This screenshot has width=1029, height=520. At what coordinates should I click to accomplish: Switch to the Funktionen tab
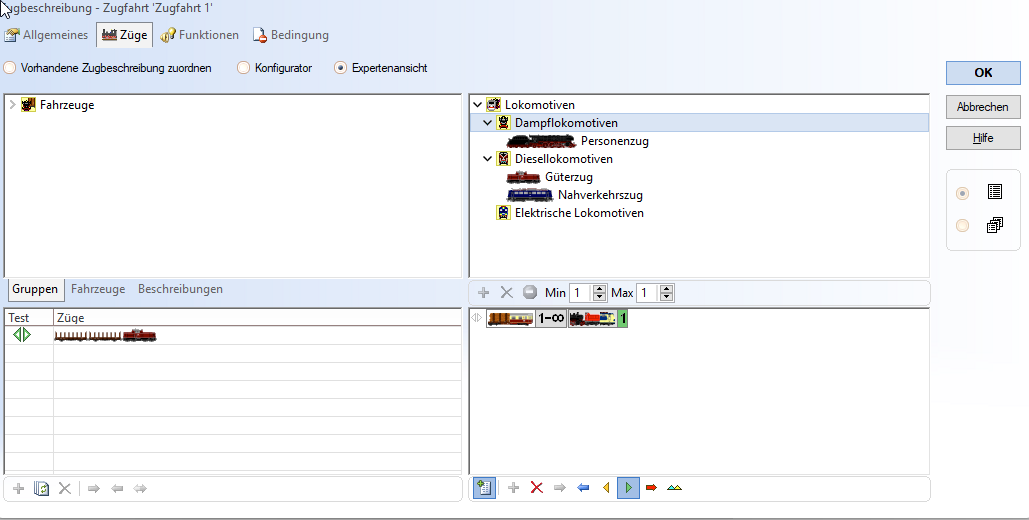[x=199, y=35]
